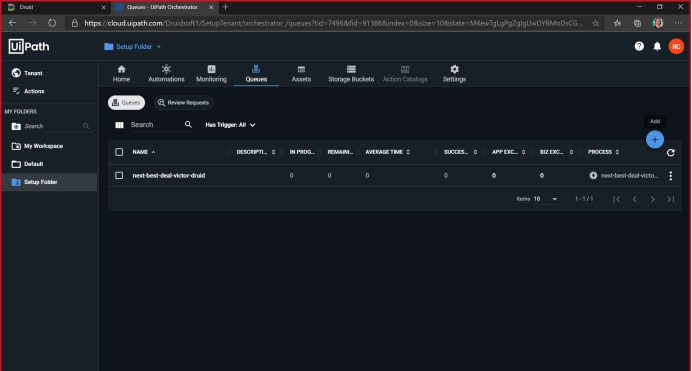Sort by PROCESS column header

pos(603,152)
